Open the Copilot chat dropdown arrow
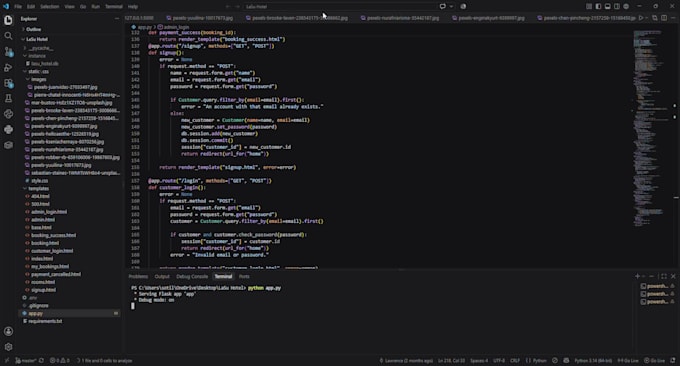 (451, 7)
